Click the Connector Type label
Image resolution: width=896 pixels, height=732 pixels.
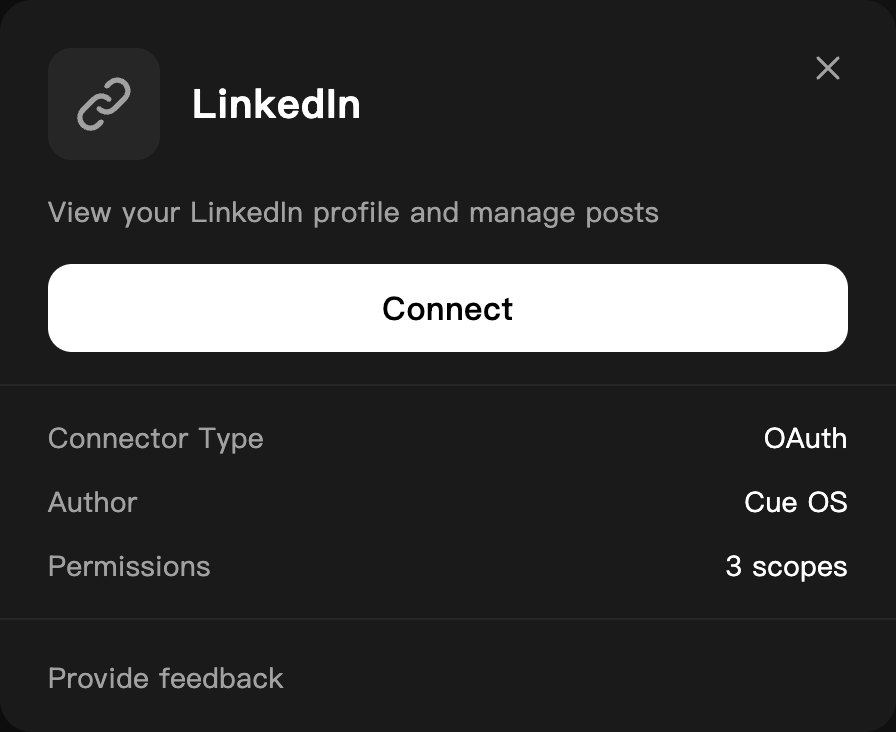pos(155,439)
